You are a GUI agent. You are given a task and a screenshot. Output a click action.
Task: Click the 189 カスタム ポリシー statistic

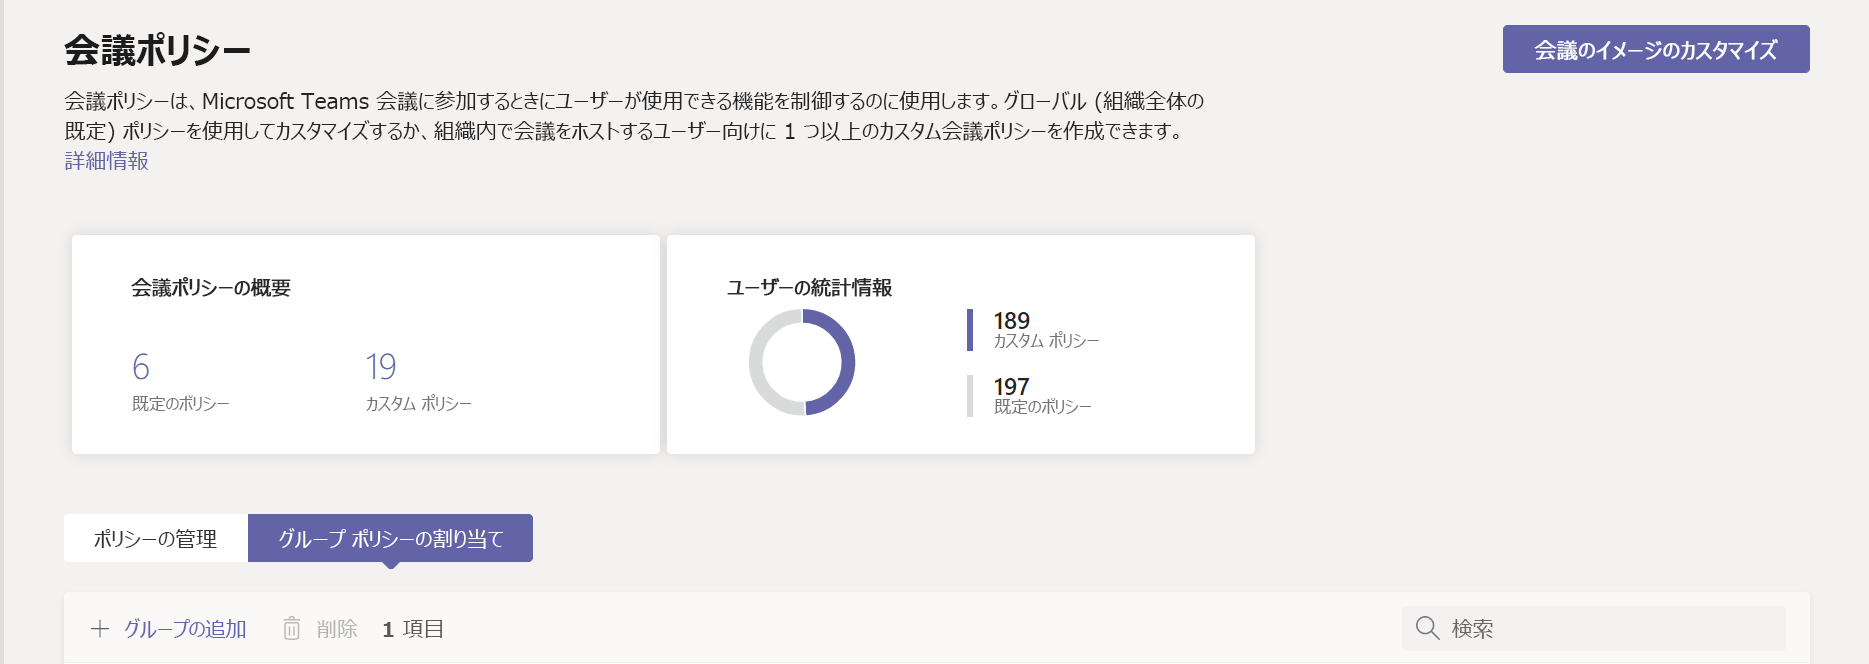tap(1012, 321)
